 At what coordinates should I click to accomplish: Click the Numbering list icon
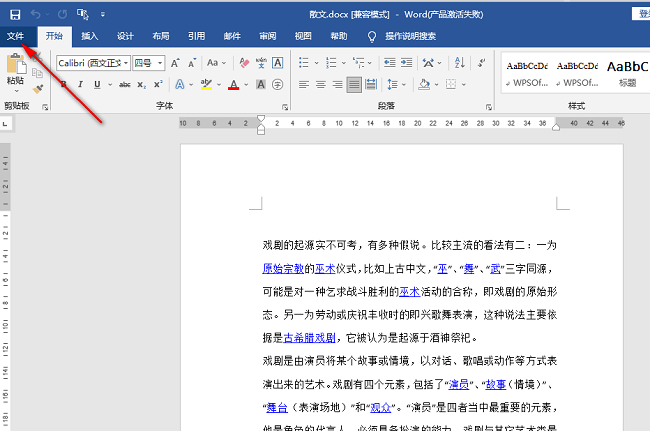coord(331,63)
